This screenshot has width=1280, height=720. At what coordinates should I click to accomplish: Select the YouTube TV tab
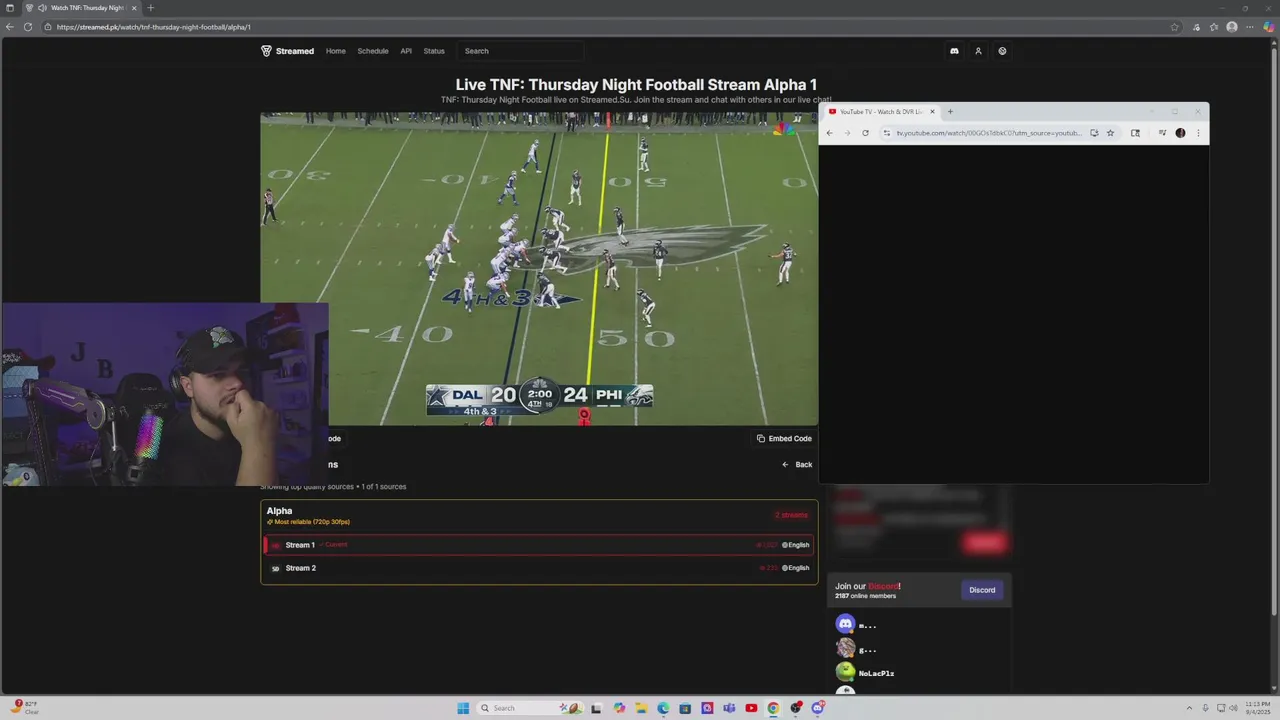coord(880,112)
